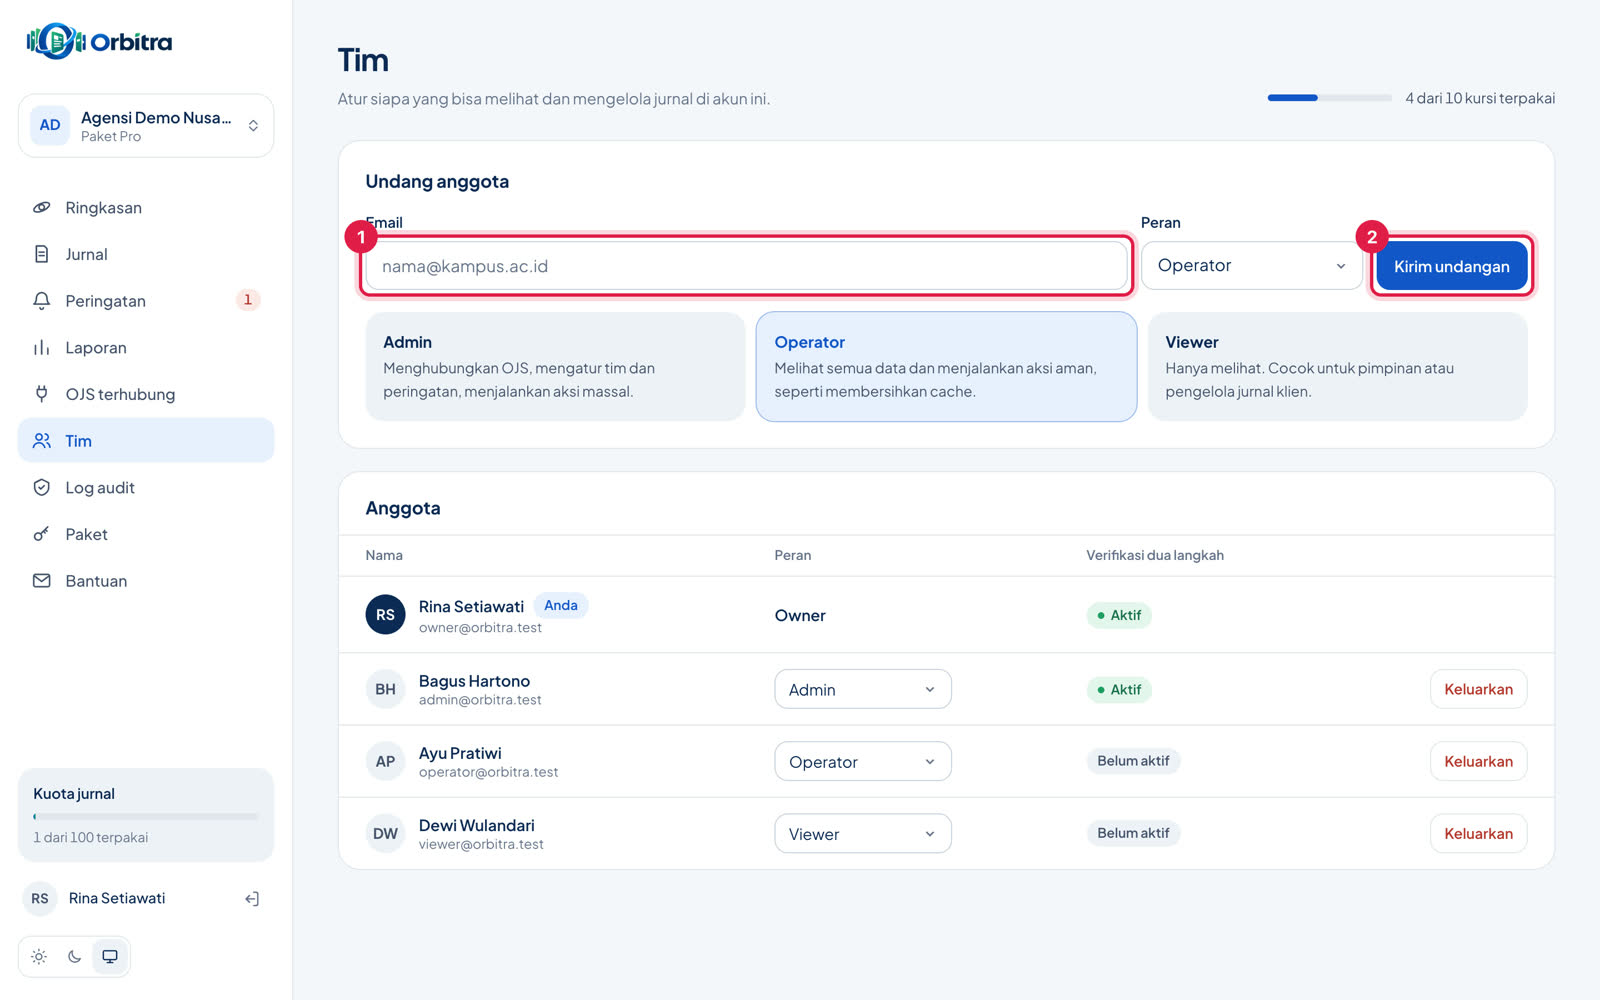Screen dimensions: 1600x1000
Task: Click the AD account avatar
Action: tap(50, 125)
